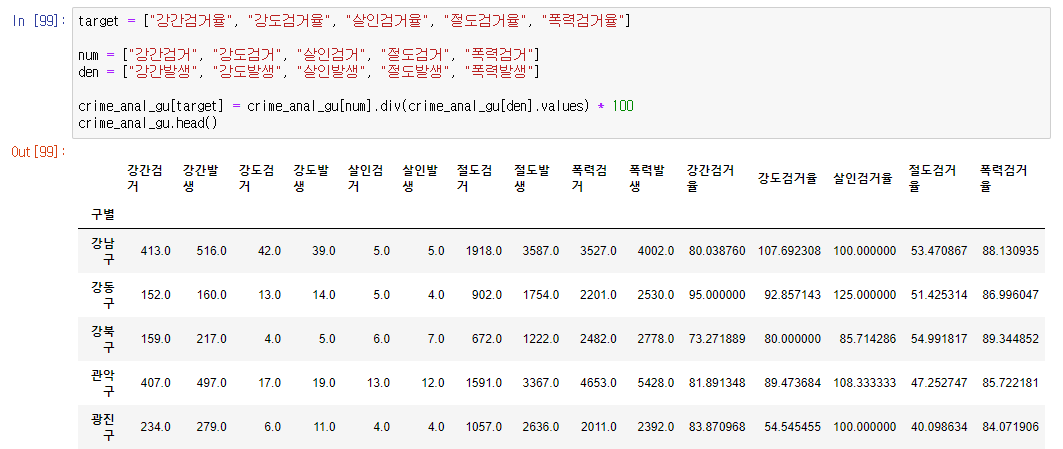Click the cell value 47.252747
This screenshot has height=449, width=1063.
938,383
